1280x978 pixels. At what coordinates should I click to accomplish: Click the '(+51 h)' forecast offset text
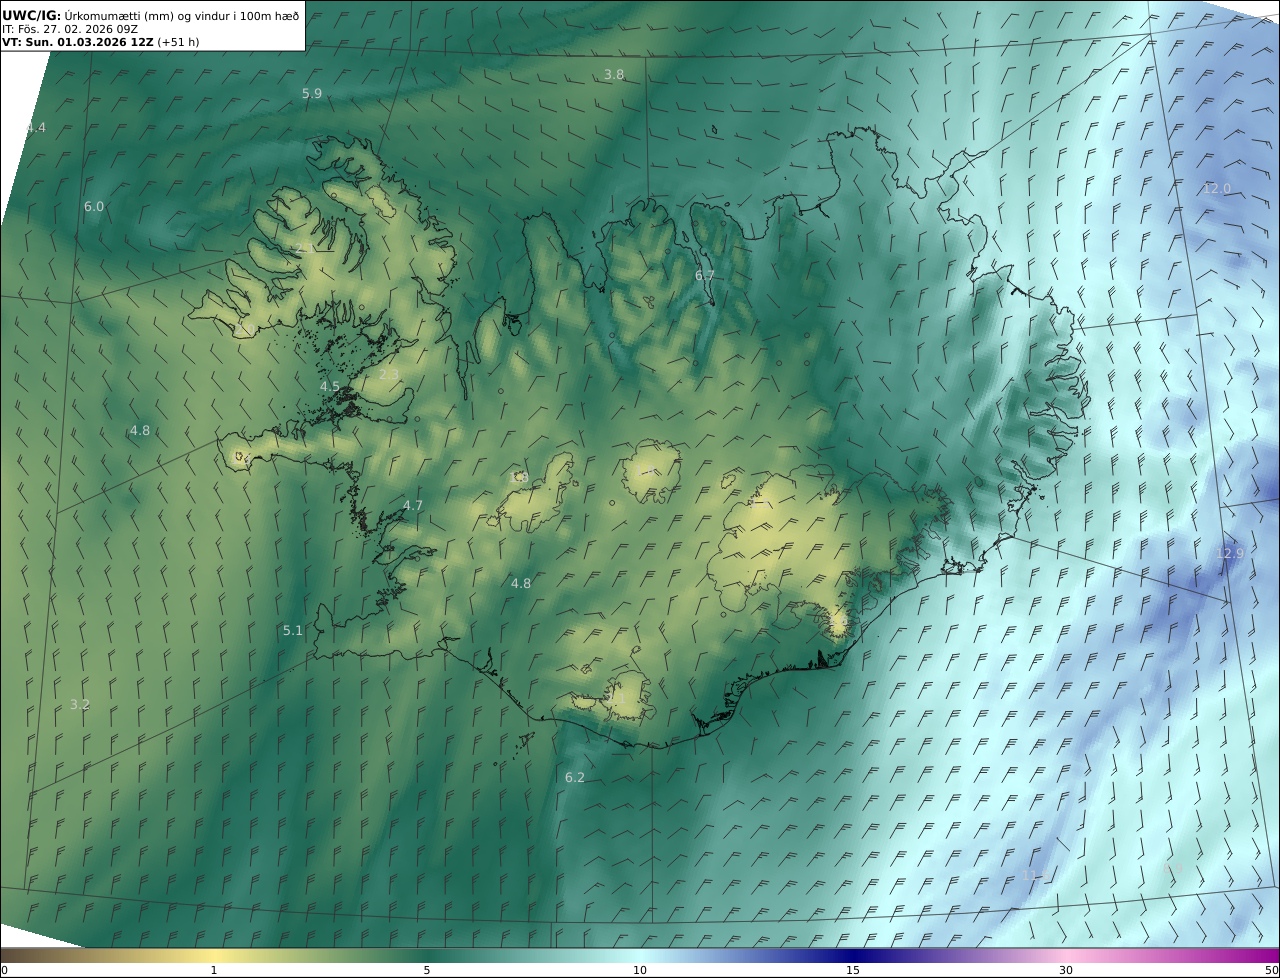pyautogui.click(x=178, y=42)
